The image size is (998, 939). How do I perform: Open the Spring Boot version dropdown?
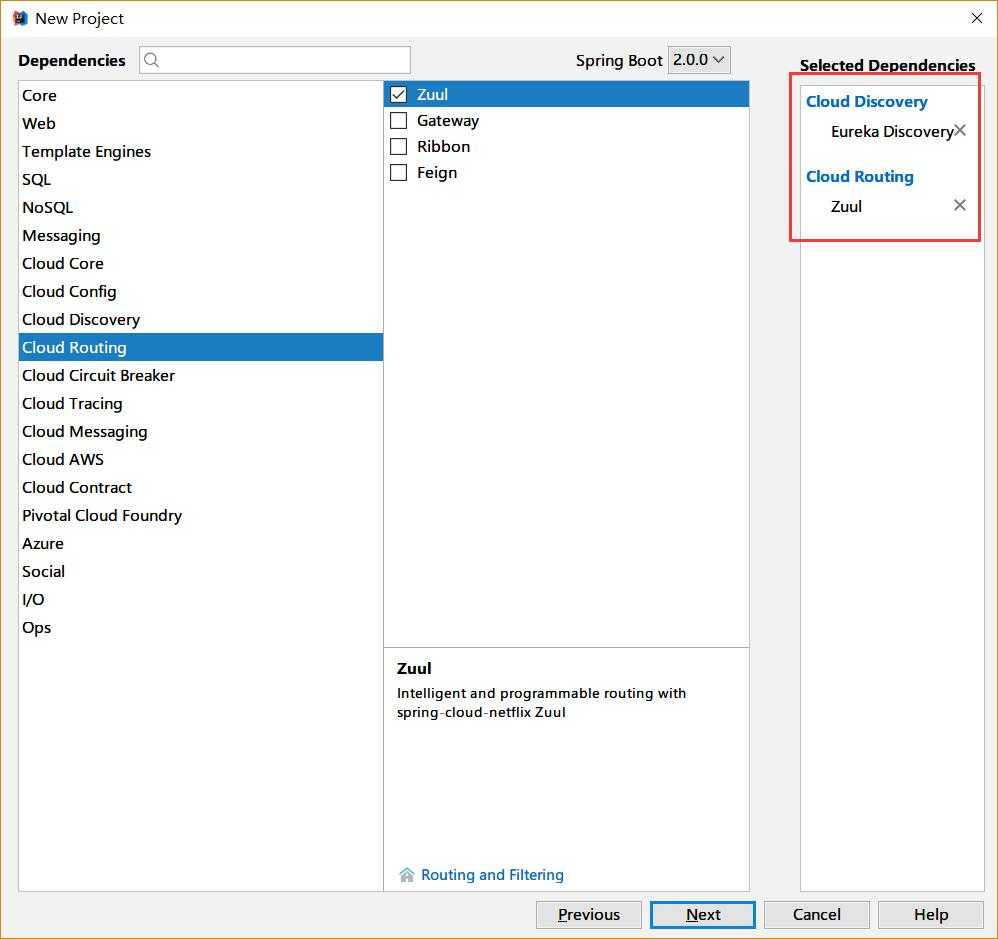(698, 60)
